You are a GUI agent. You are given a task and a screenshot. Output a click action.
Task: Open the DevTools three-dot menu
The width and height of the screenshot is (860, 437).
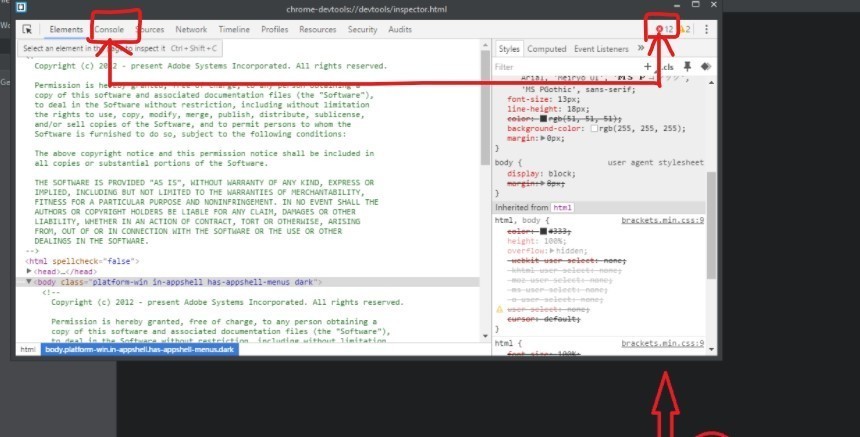706,30
